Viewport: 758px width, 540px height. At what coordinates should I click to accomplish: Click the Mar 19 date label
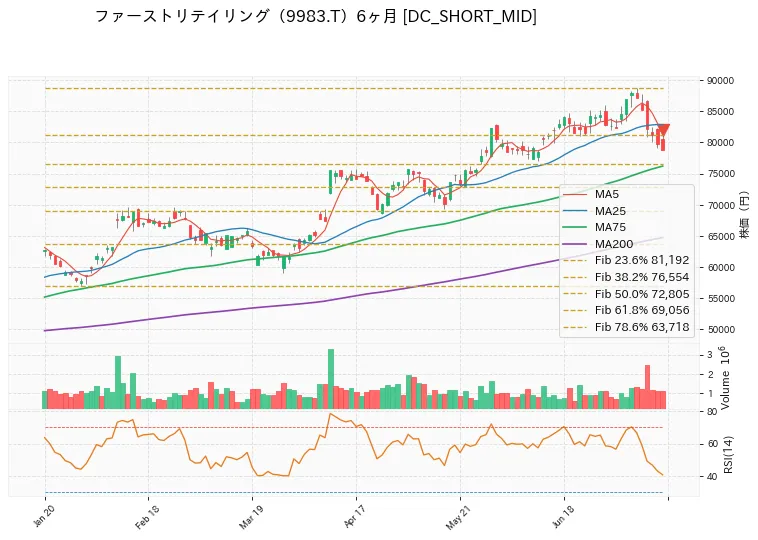pos(250,516)
